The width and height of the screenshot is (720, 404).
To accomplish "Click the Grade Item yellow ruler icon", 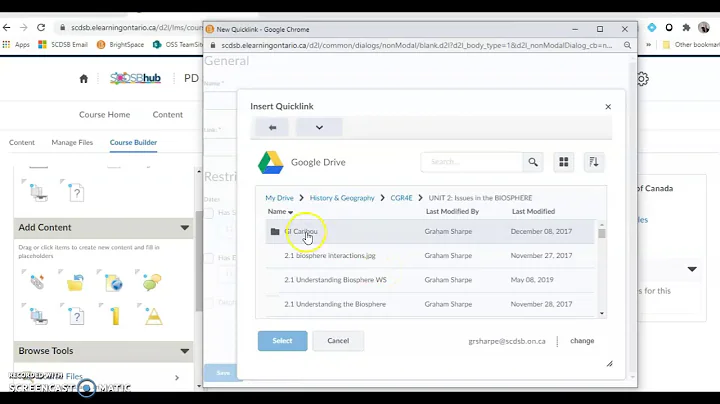I will pos(115,316).
